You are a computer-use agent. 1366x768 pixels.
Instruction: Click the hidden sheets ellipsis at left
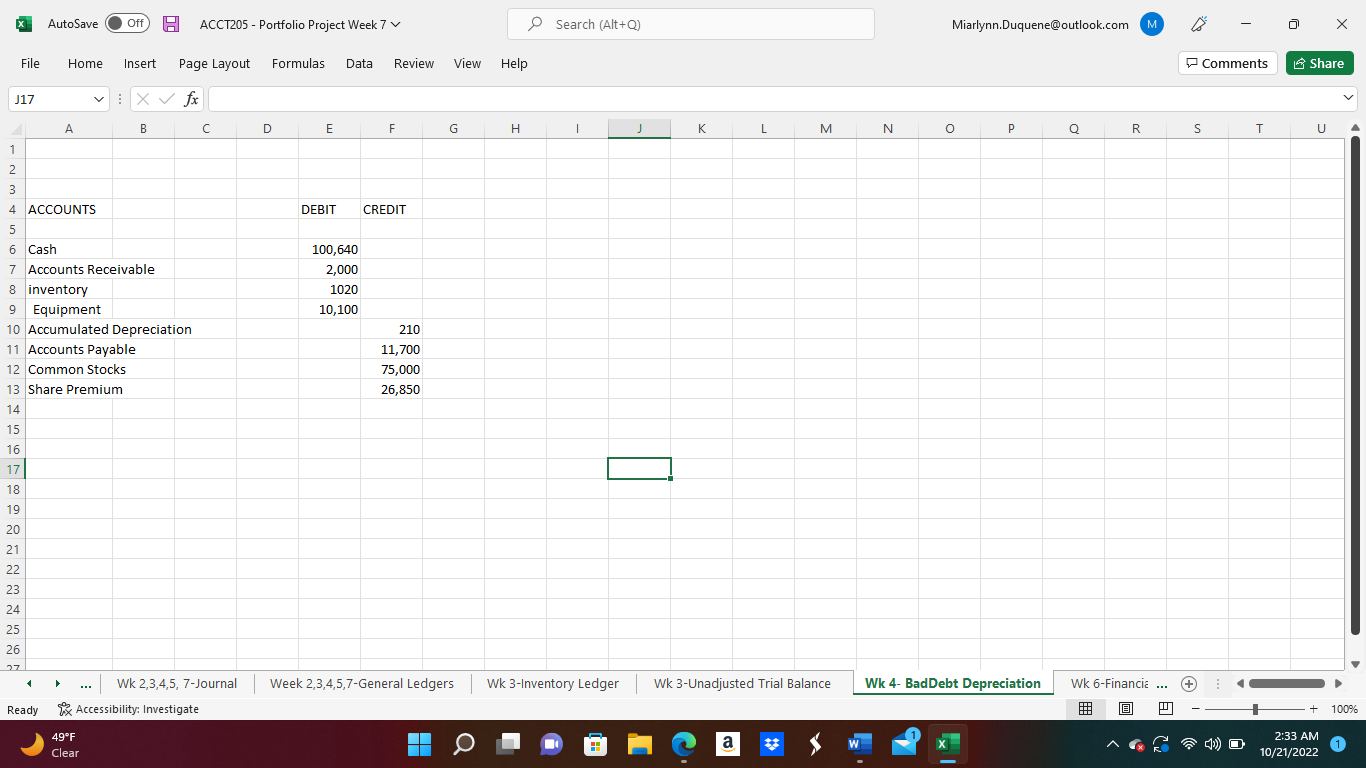pos(86,684)
